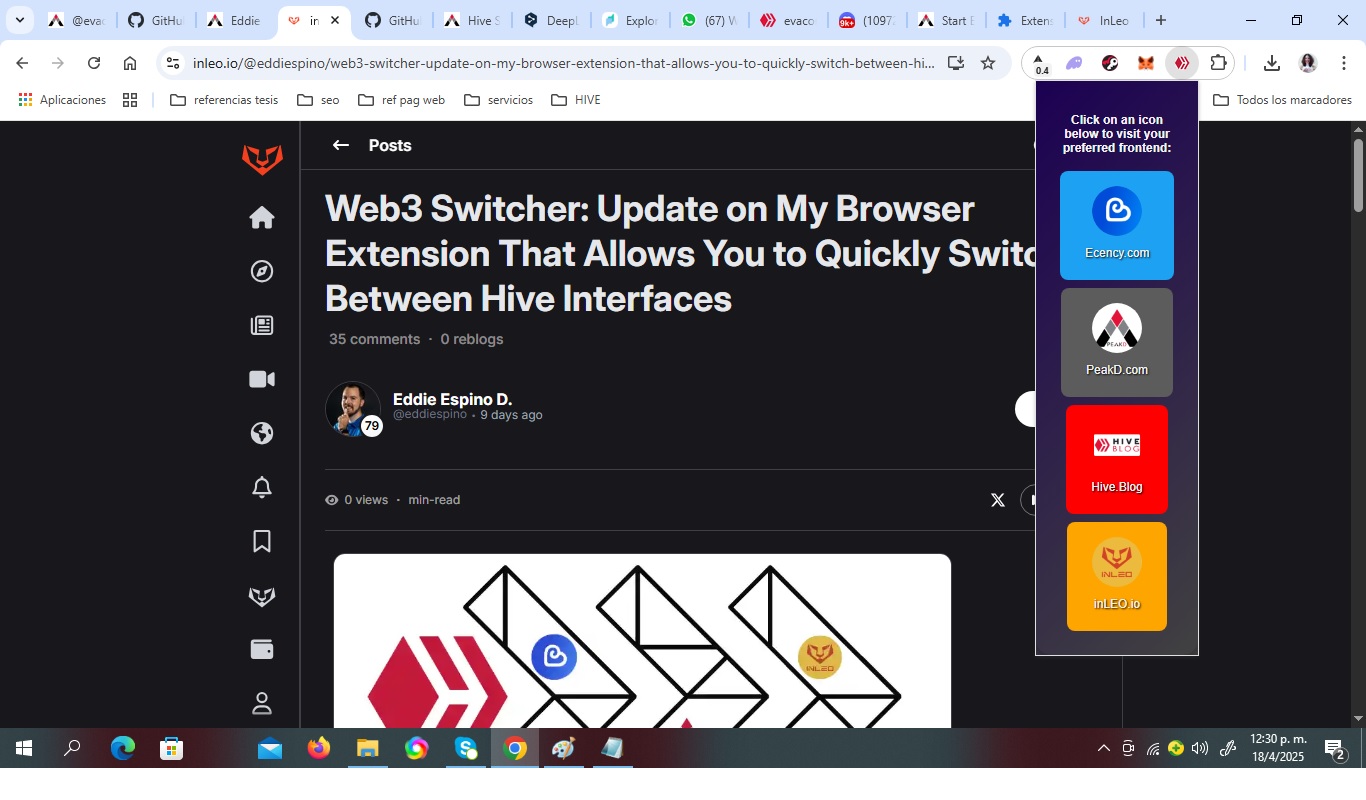Open Ecency.com frontend in extension popup
This screenshot has width=1366, height=800.
coord(1116,225)
